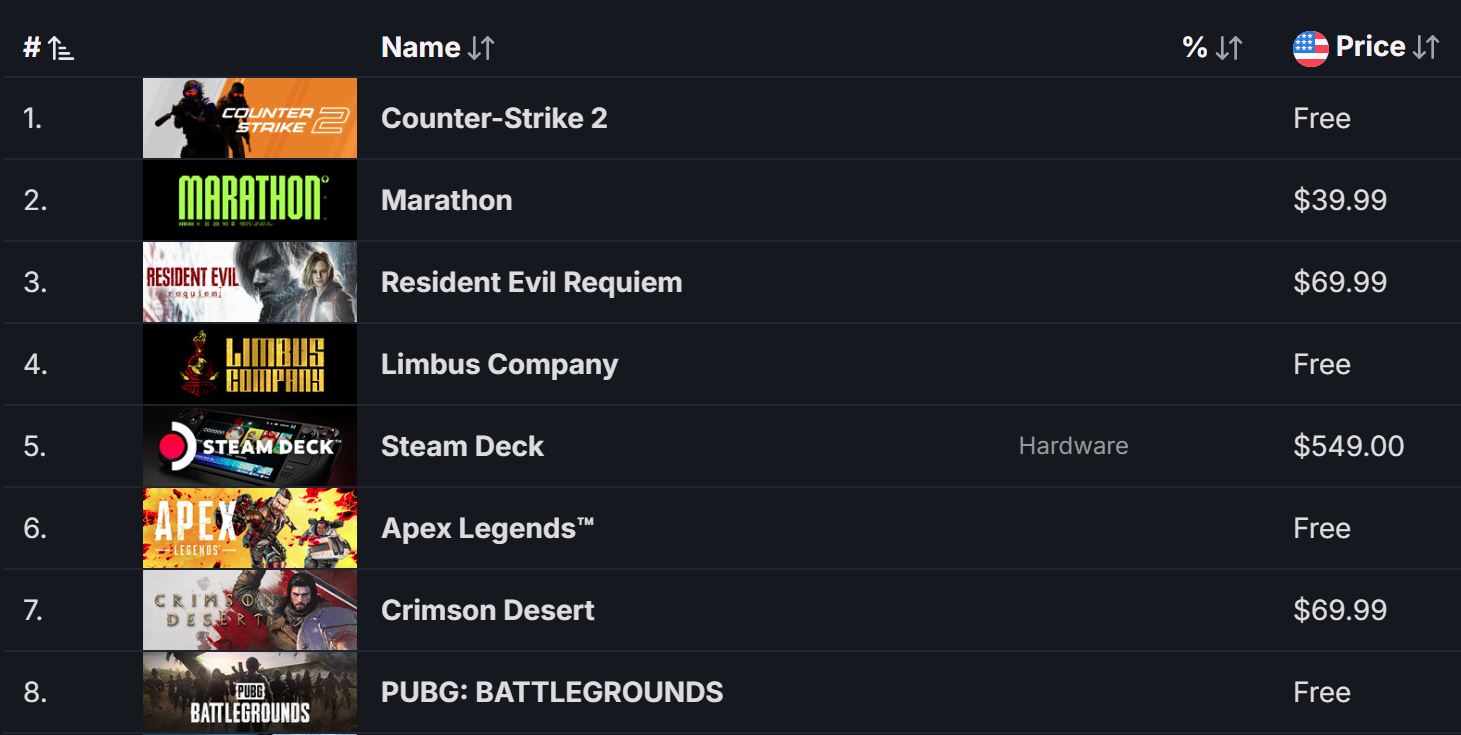The height and width of the screenshot is (735, 1461).
Task: Click the % column sort arrows
Action: (x=1231, y=46)
